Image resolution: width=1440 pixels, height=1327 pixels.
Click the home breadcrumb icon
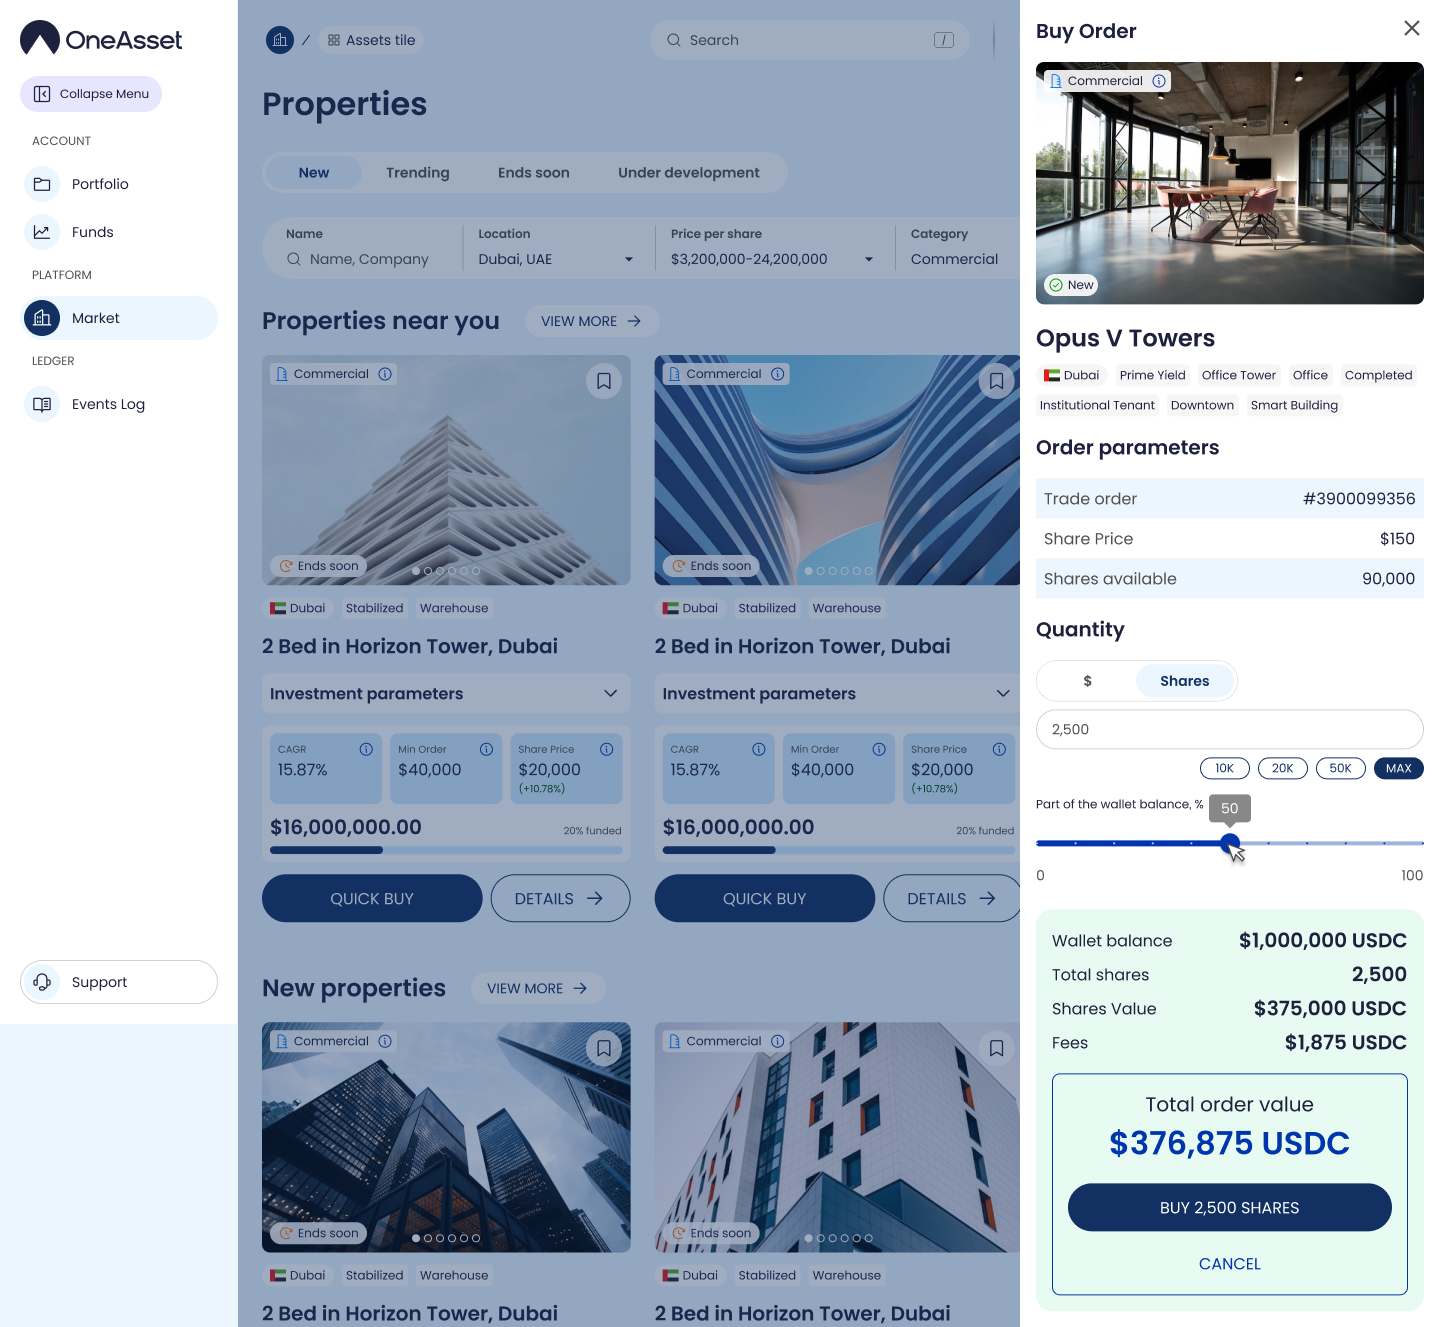click(280, 40)
